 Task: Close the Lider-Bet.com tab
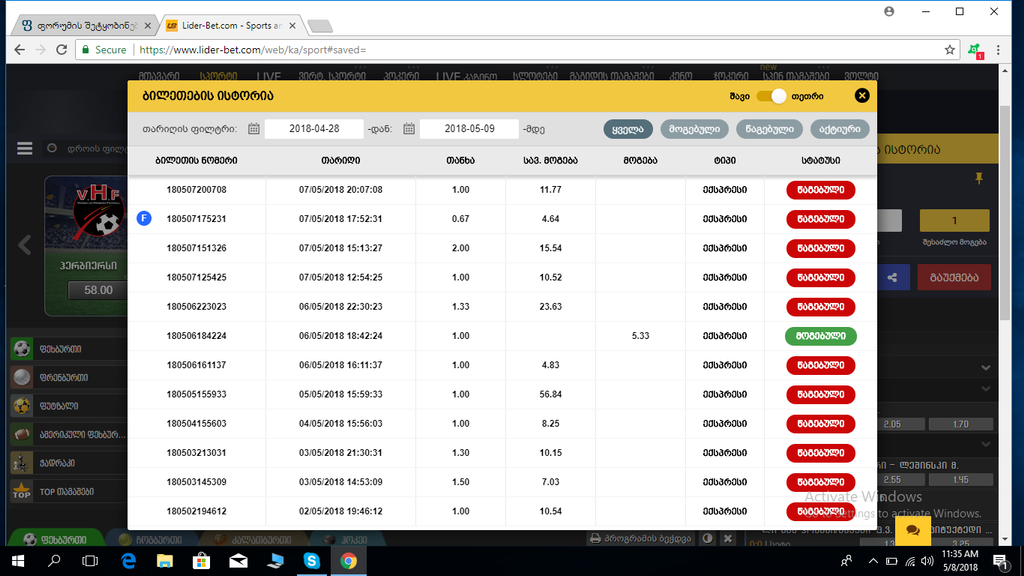tap(292, 25)
